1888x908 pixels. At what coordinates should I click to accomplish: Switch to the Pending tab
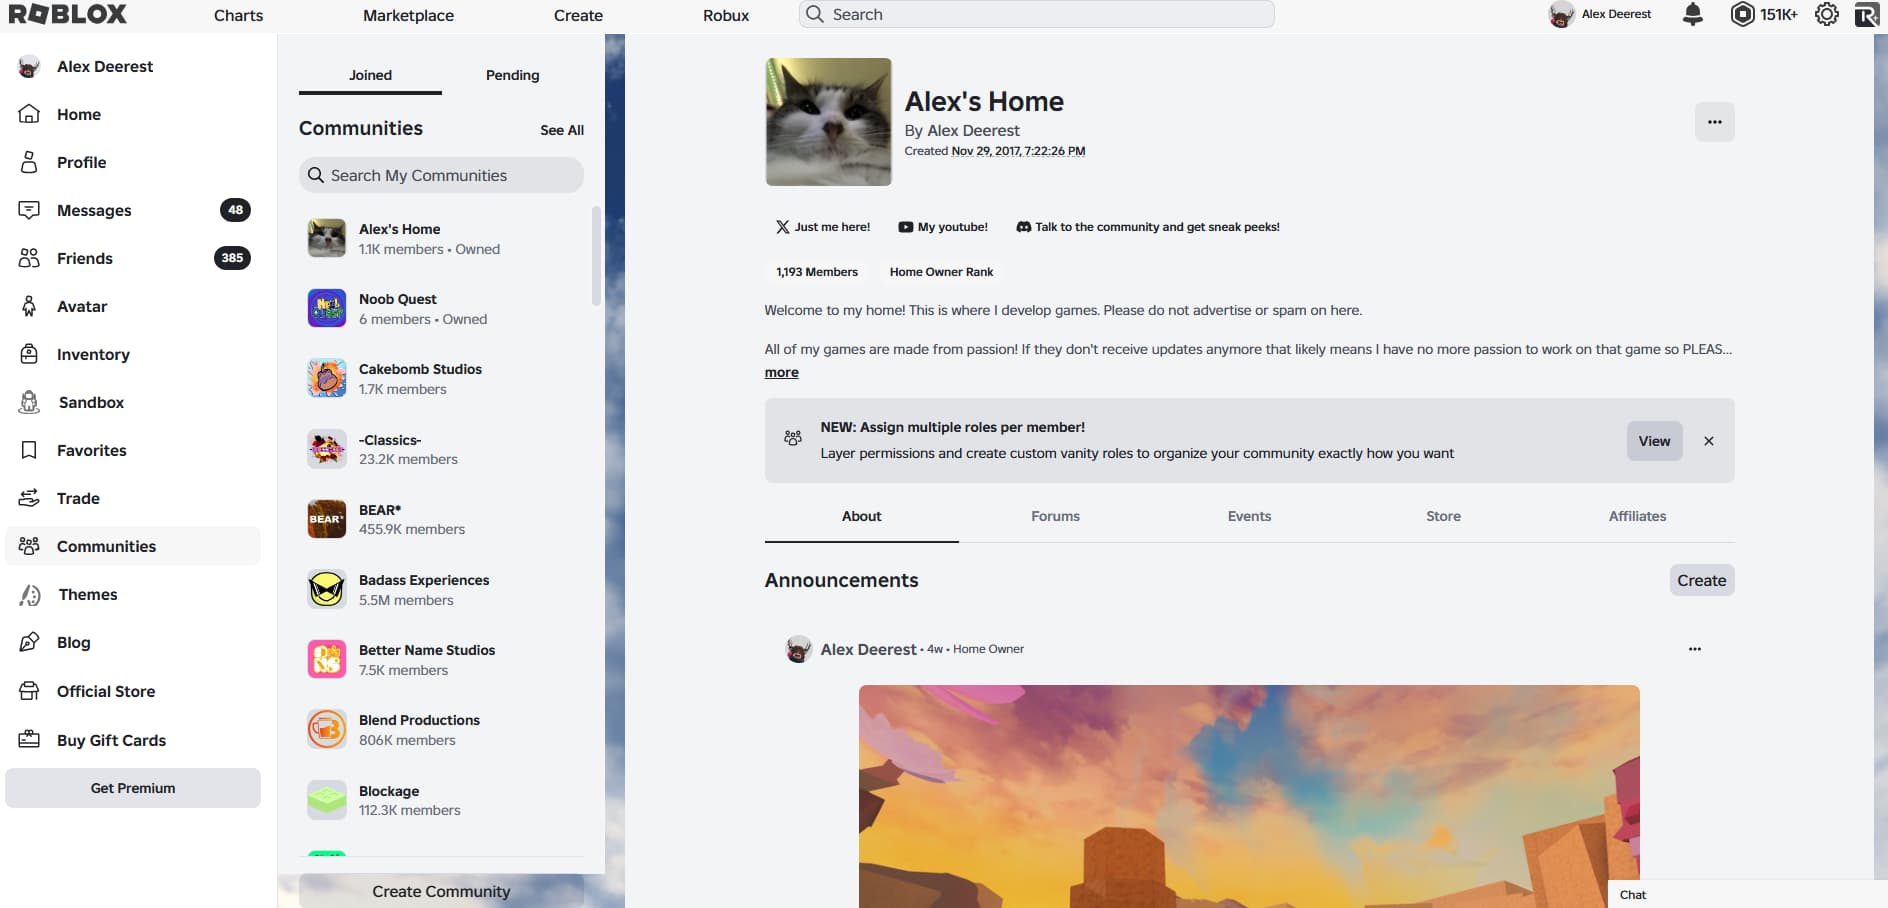(x=512, y=76)
